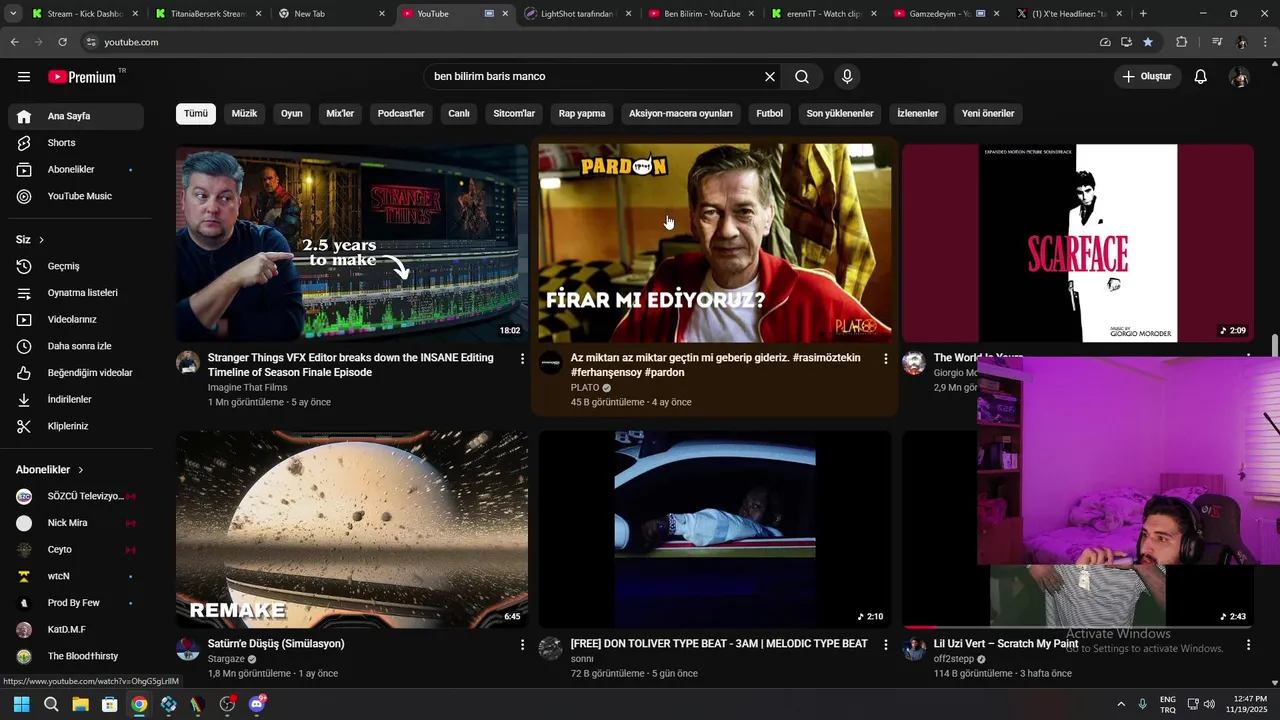Image resolution: width=1280 pixels, height=720 pixels.
Task: Open The Bloodthirsty channel subscription
Action: (x=76, y=656)
